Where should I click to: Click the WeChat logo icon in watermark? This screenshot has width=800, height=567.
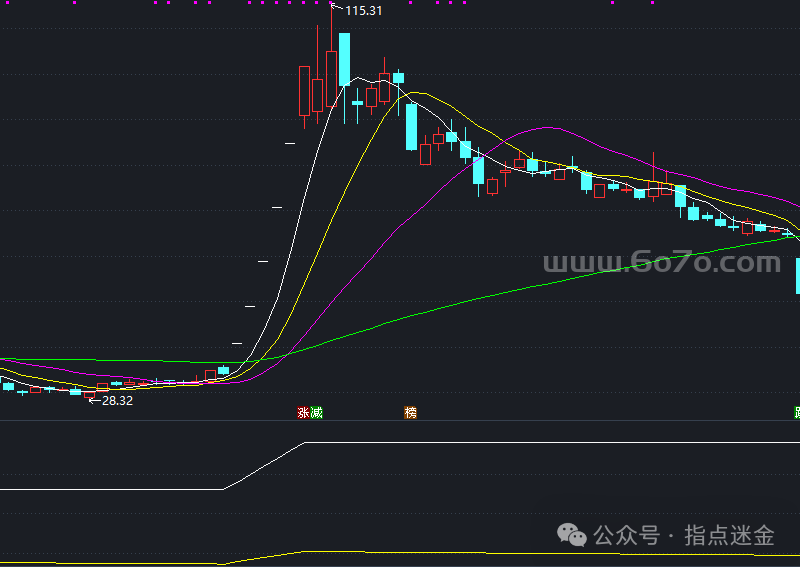[573, 536]
